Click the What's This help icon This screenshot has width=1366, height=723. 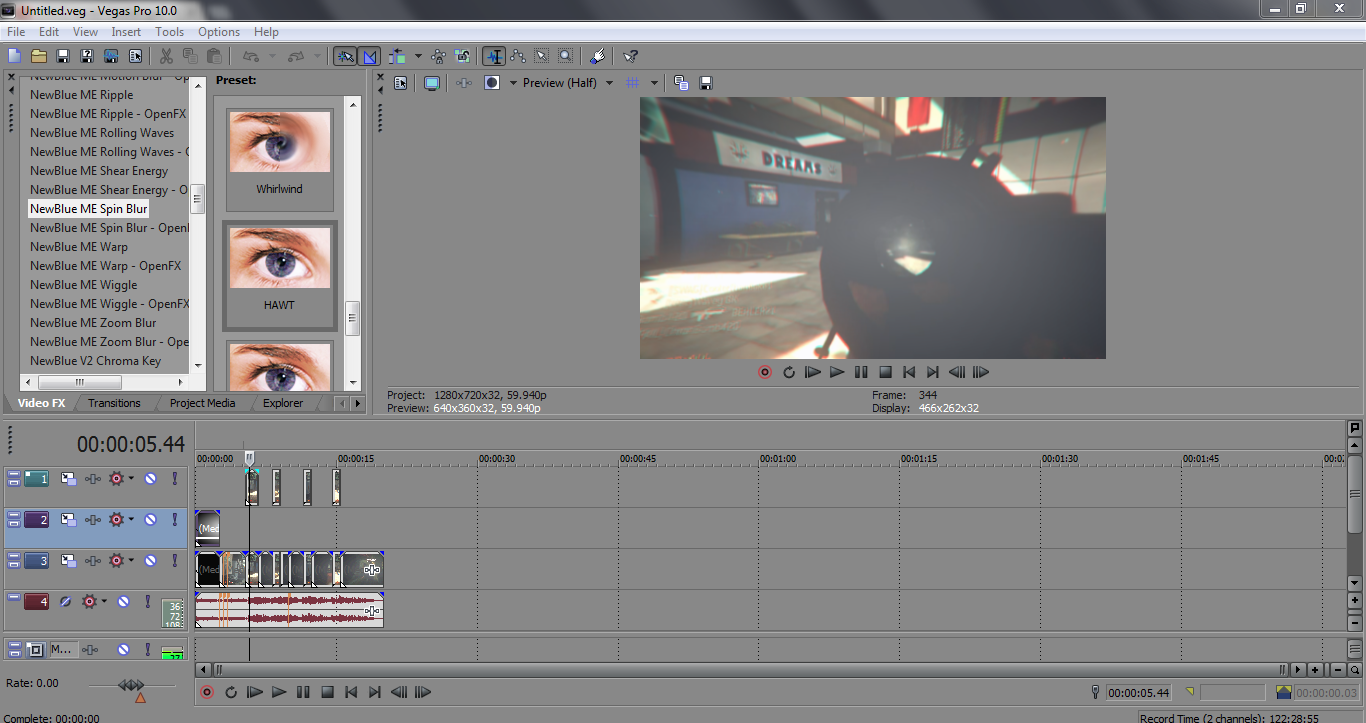[630, 56]
